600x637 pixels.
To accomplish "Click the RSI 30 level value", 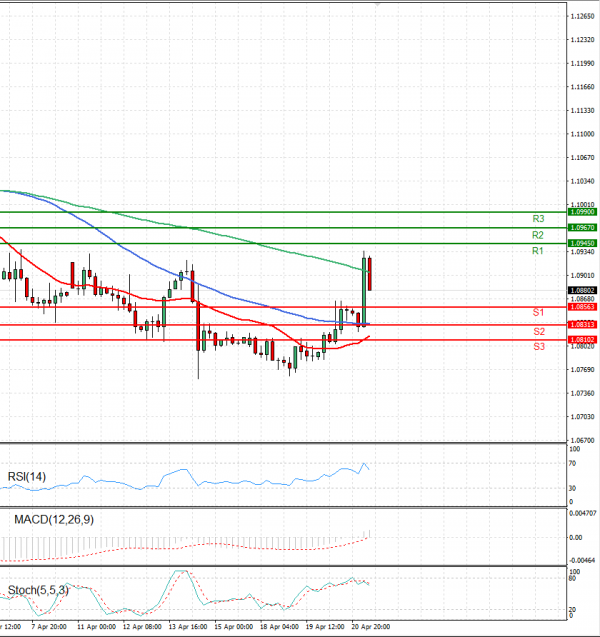I will pyautogui.click(x=572, y=488).
